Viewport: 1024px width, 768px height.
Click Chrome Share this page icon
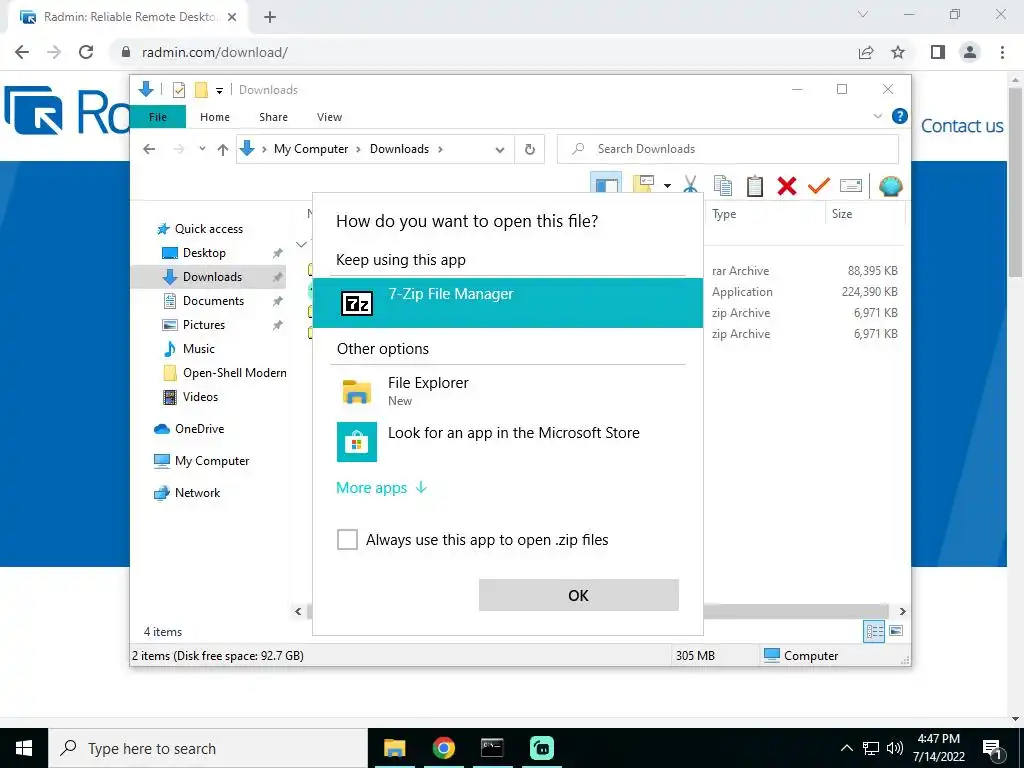point(866,52)
